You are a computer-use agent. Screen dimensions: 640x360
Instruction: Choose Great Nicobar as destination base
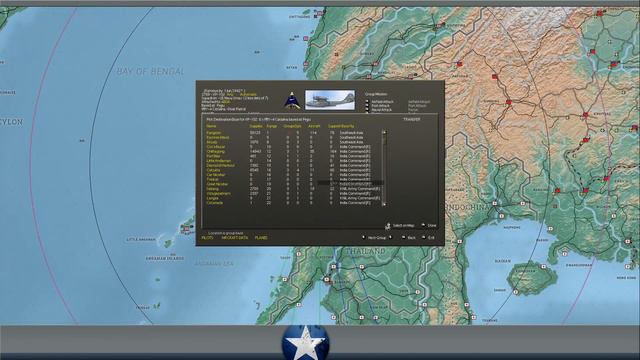pos(217,184)
